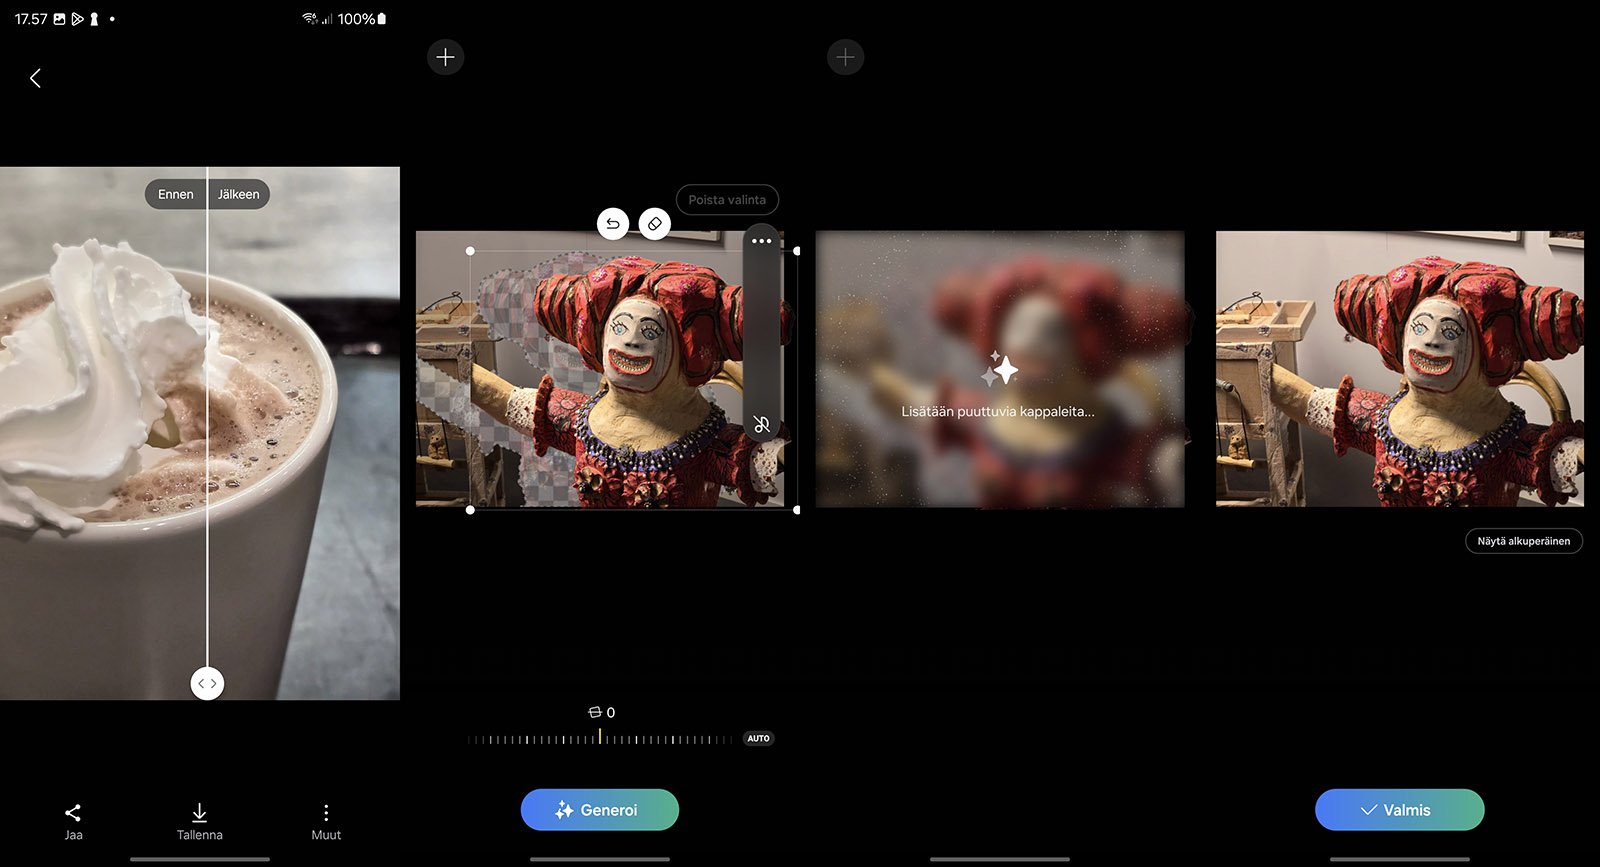Click the undo arrow above the image
This screenshot has height=867, width=1600.
click(613, 224)
